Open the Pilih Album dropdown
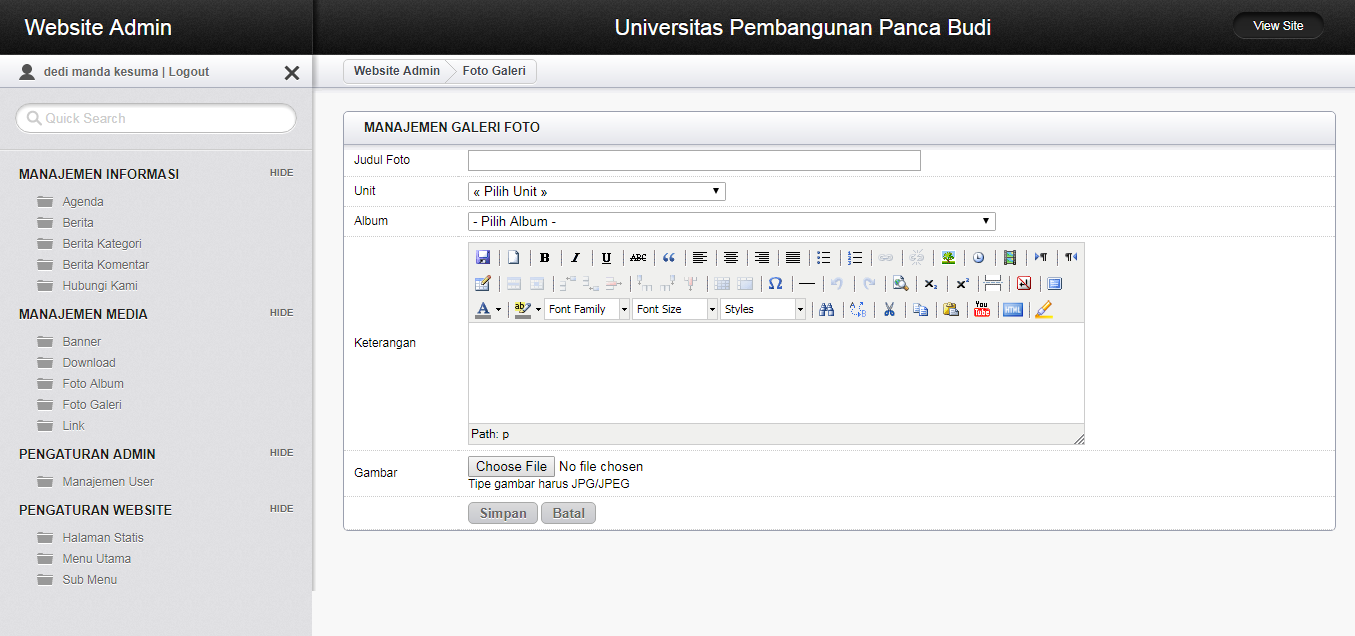Image resolution: width=1355 pixels, height=636 pixels. click(x=731, y=221)
